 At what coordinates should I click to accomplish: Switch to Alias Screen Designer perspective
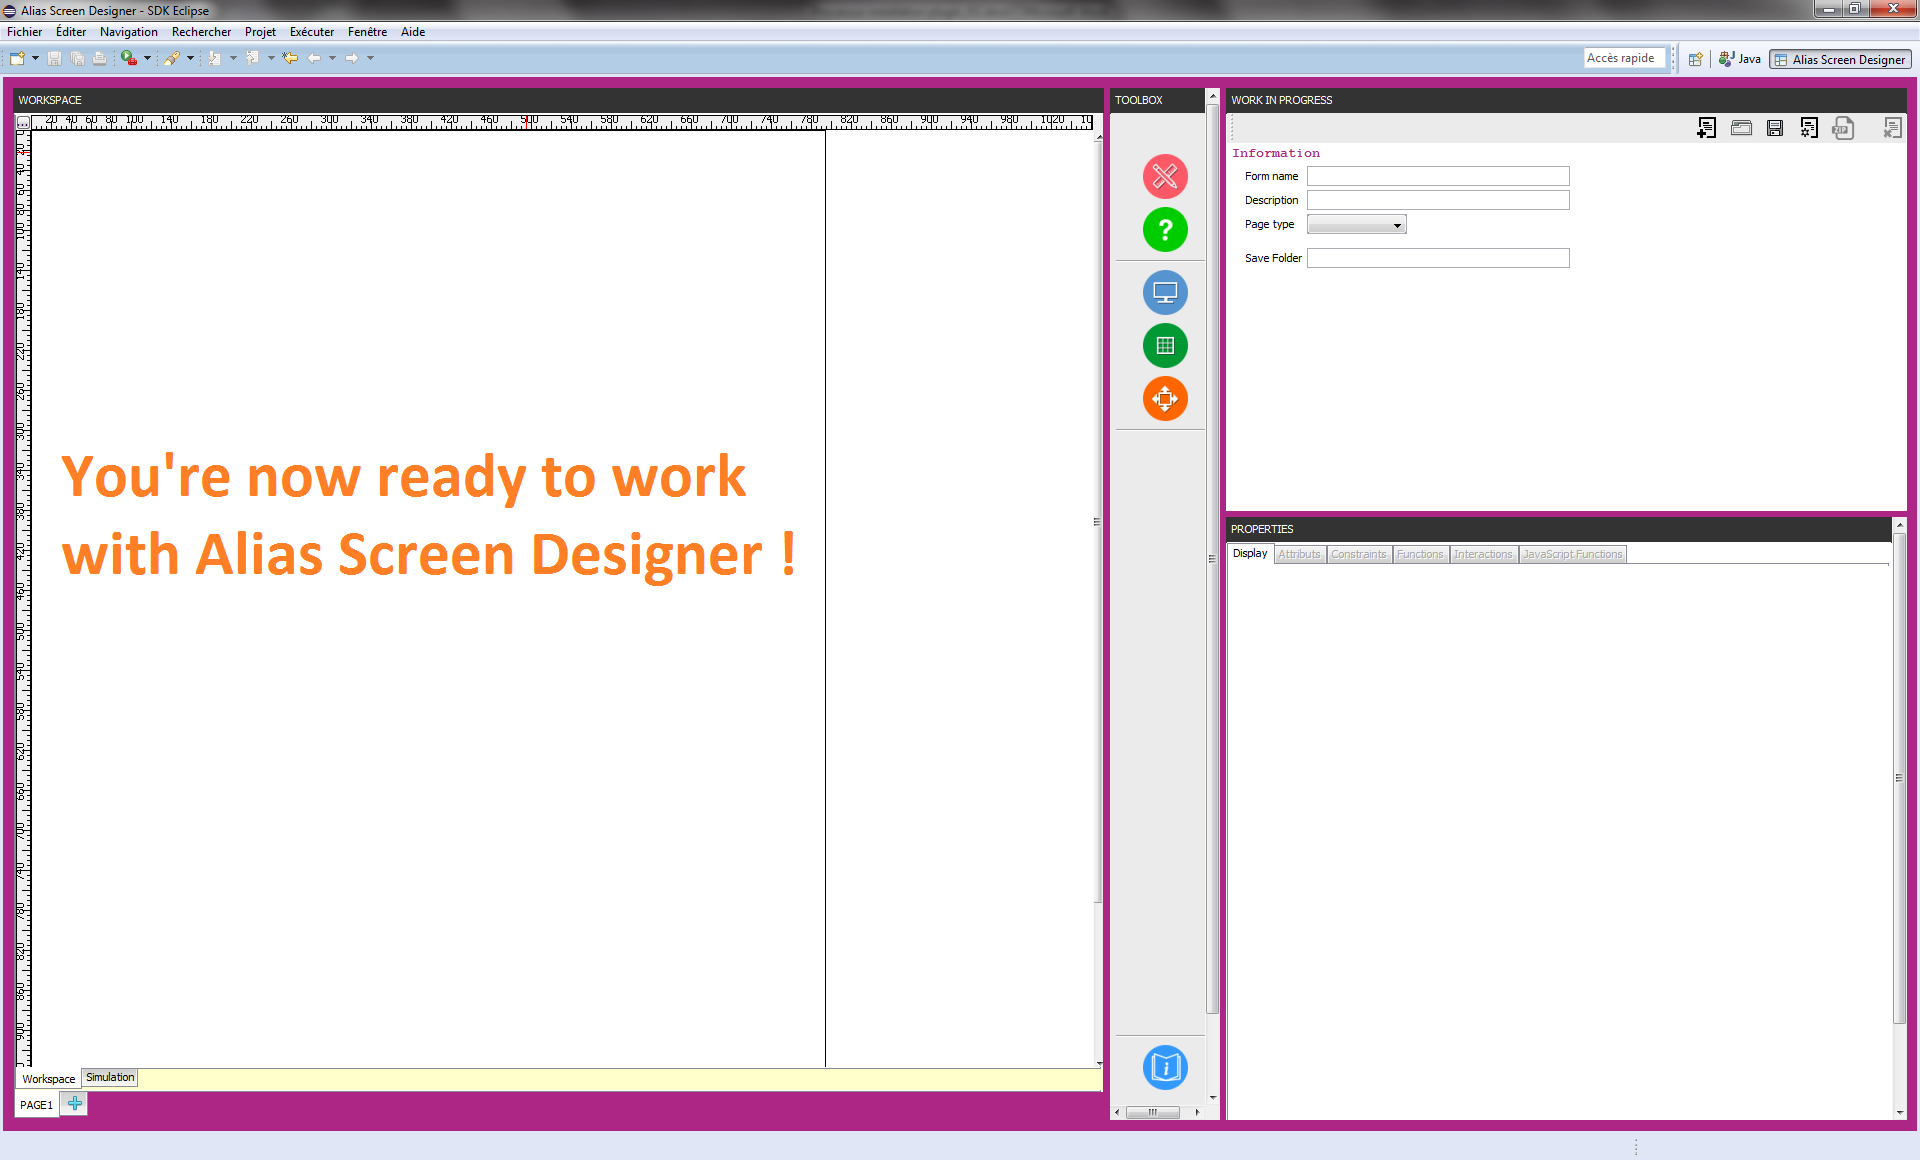point(1840,59)
